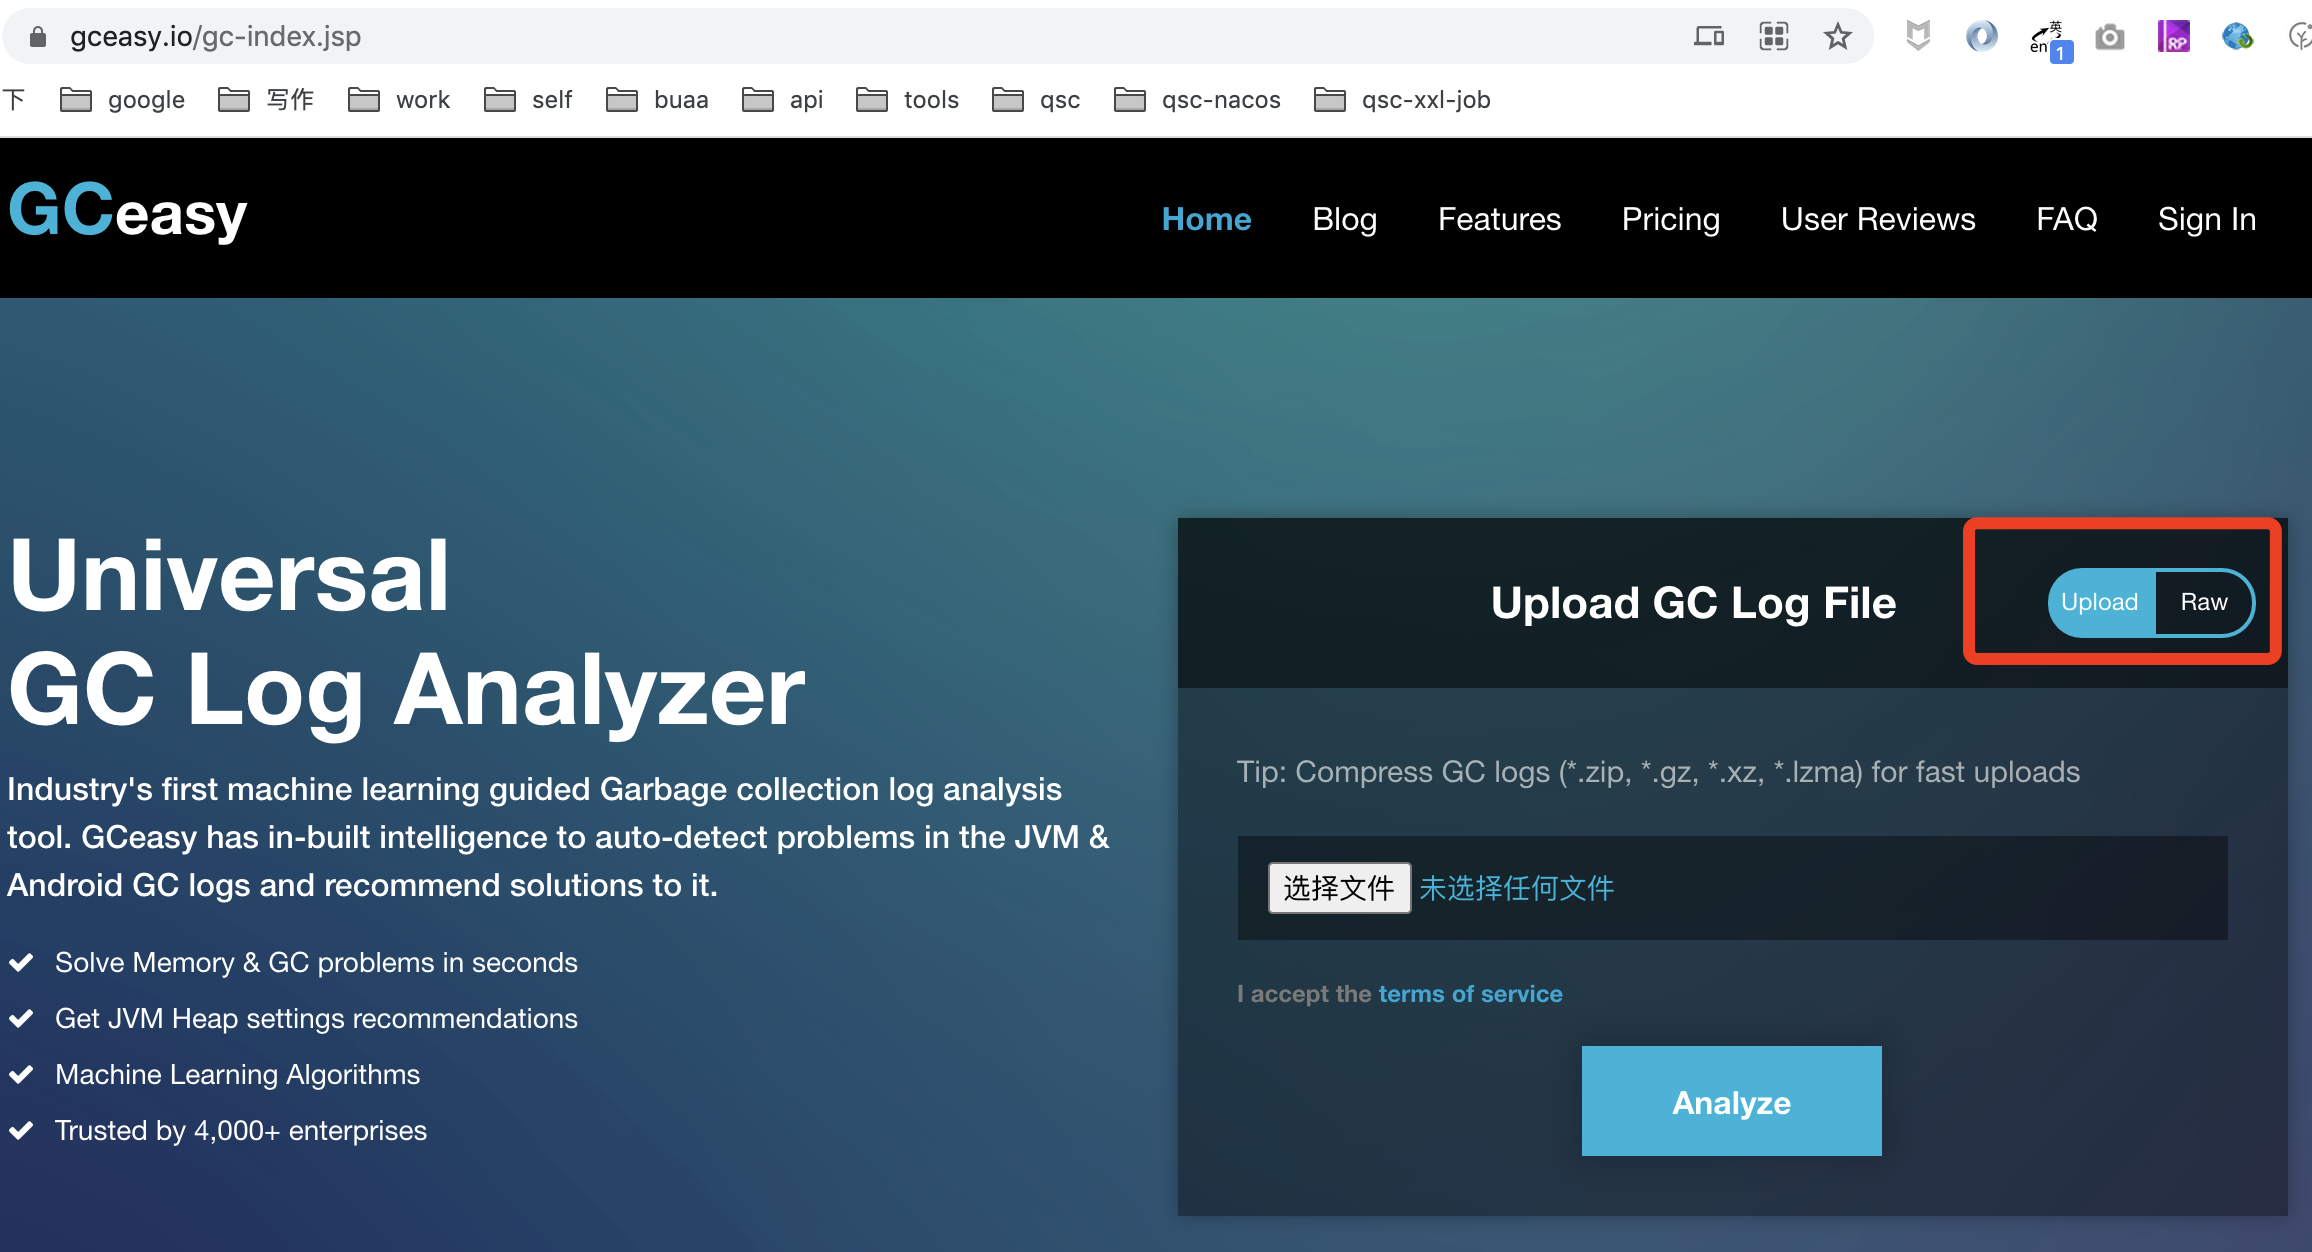
Task: Go to the Home nav item
Action: tap(1206, 219)
